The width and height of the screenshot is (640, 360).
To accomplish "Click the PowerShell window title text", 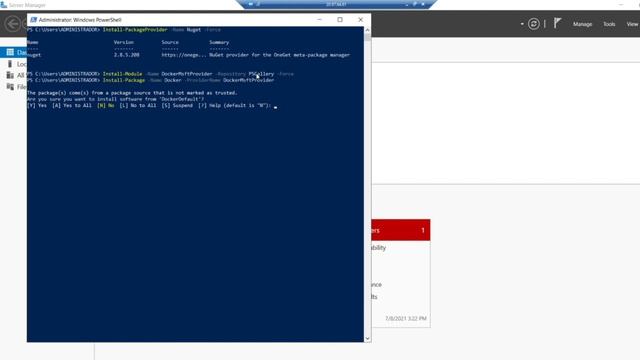I will pyautogui.click(x=80, y=20).
